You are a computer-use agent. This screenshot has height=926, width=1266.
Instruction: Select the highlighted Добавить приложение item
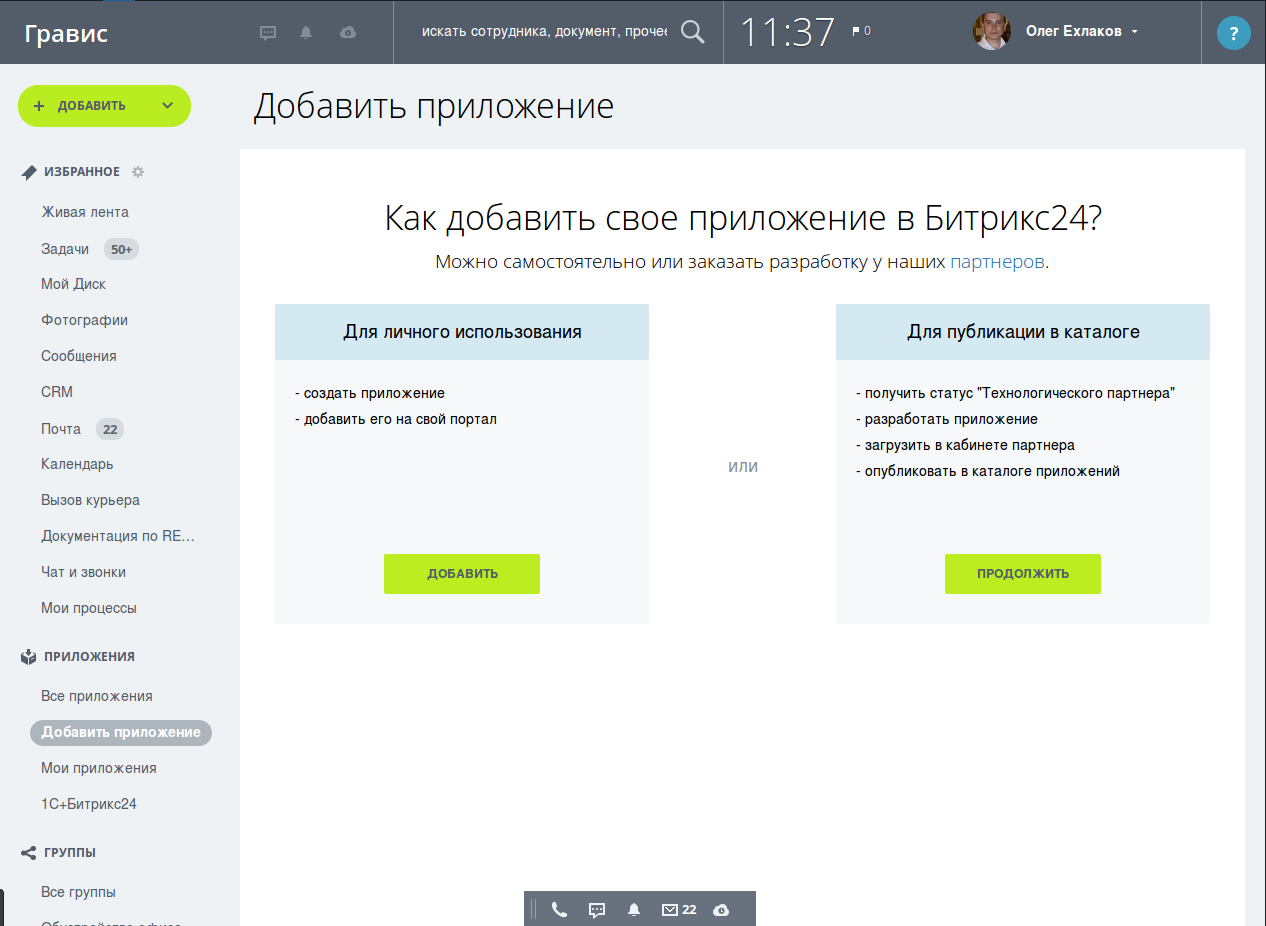pyautogui.click(x=121, y=732)
